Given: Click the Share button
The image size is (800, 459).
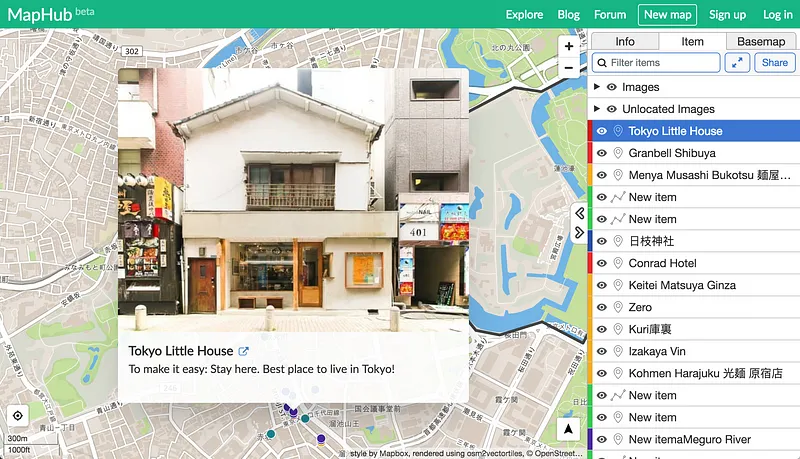Looking at the screenshot, I should (x=773, y=62).
